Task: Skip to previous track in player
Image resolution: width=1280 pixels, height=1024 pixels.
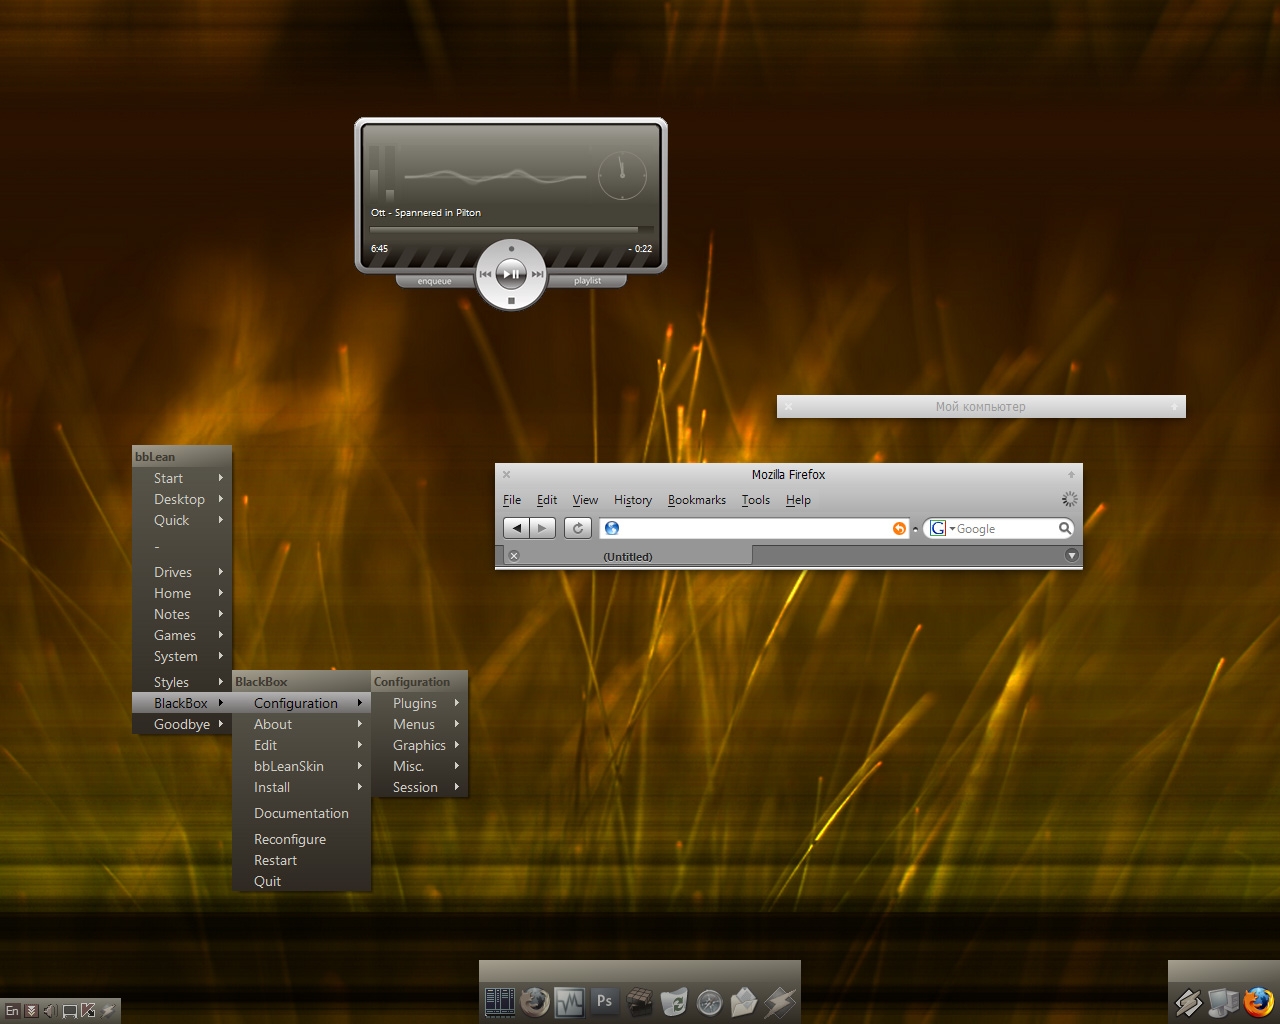Action: point(485,274)
